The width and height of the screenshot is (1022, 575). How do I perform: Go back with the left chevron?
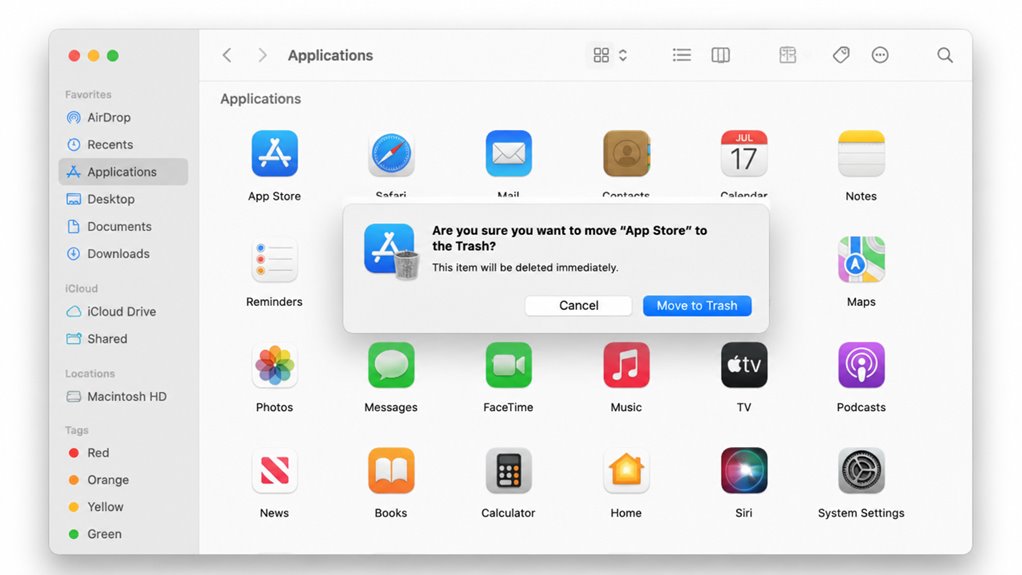(227, 55)
